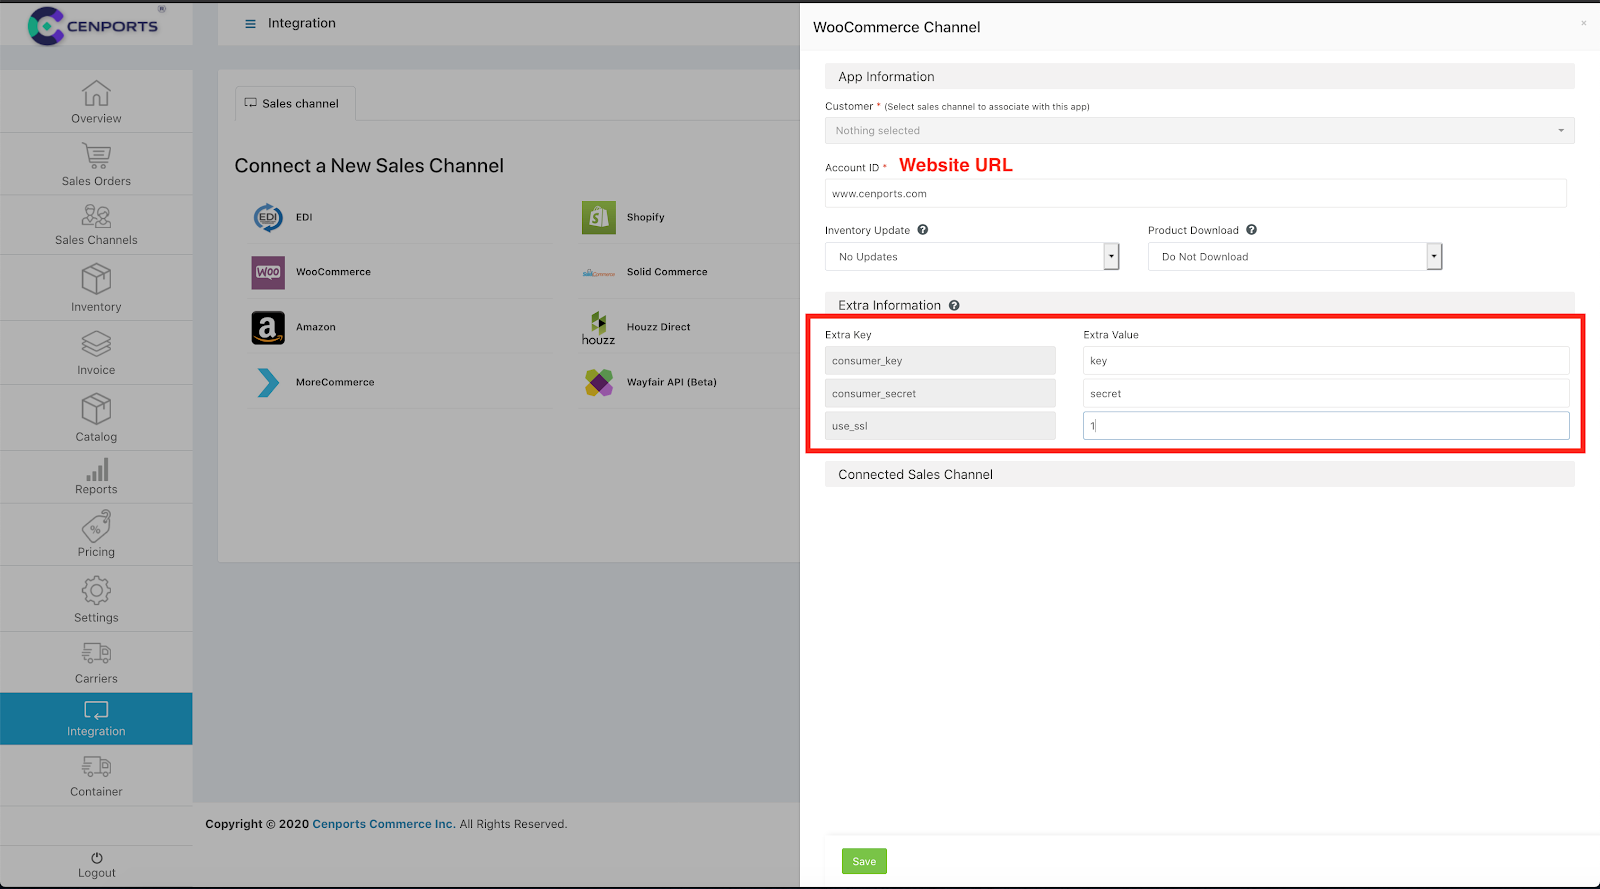Image resolution: width=1600 pixels, height=889 pixels.
Task: Open the Carriers truck icon
Action: pos(96,653)
